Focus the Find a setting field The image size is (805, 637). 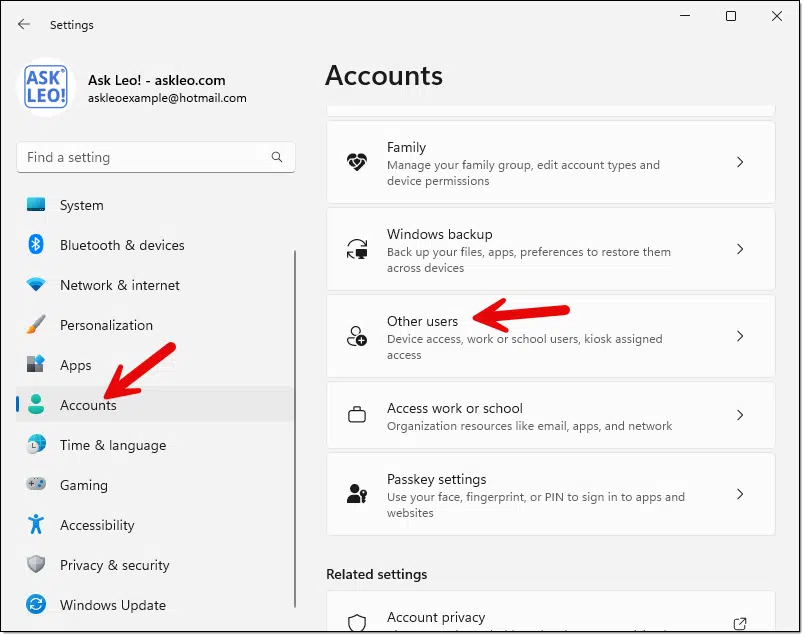156,157
